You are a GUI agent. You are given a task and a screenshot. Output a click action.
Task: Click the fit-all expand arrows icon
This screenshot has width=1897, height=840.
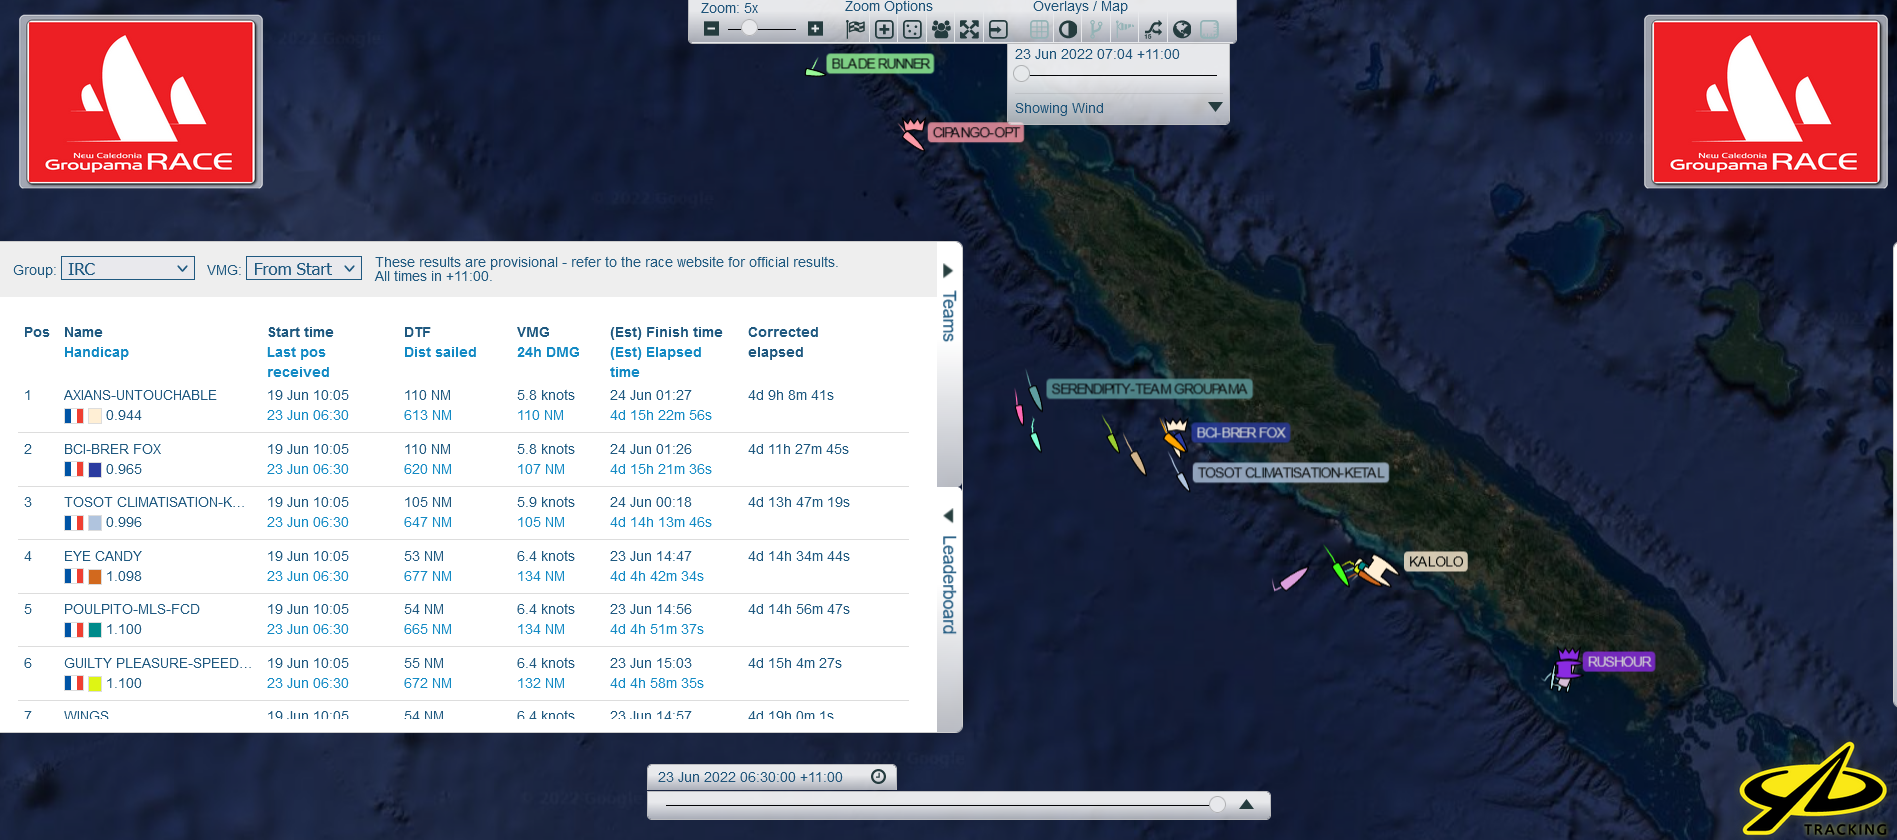969,29
